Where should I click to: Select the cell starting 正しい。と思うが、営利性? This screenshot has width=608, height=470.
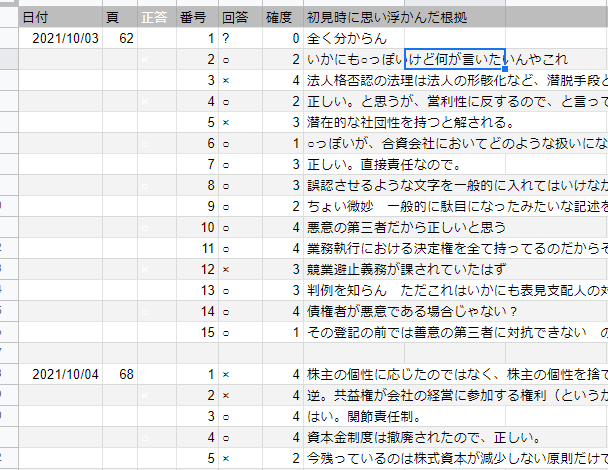pyautogui.click(x=354, y=101)
